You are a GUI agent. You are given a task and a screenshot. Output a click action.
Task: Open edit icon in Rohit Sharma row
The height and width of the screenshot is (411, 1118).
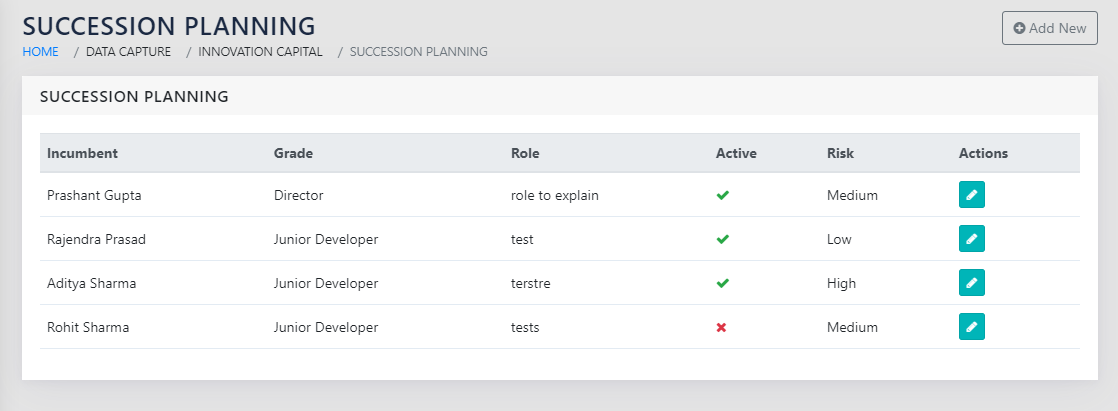(x=971, y=327)
